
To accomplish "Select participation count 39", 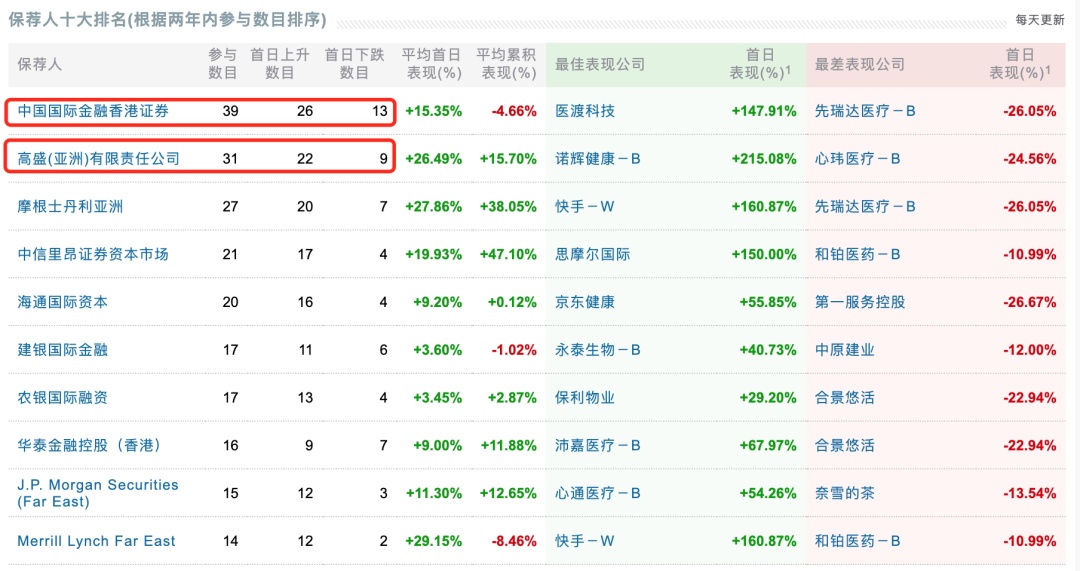I will point(230,111).
